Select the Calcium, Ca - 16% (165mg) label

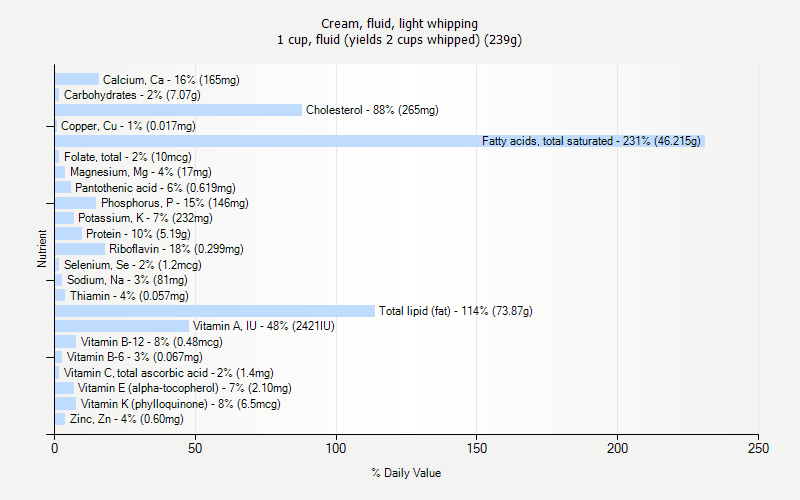point(171,80)
